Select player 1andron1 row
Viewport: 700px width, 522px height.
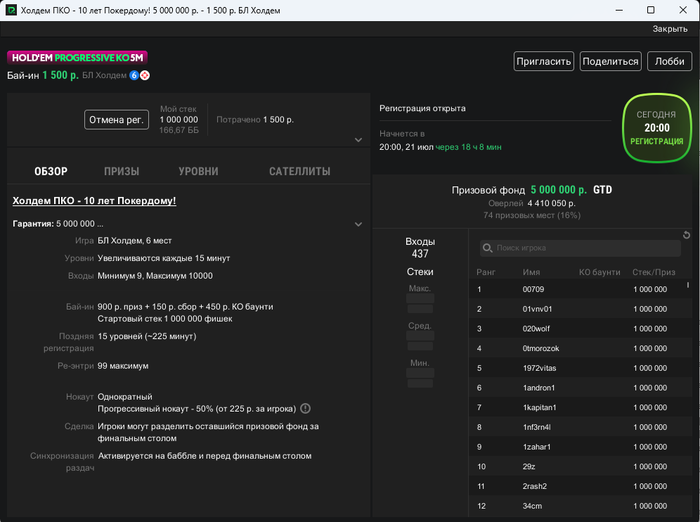pos(580,388)
